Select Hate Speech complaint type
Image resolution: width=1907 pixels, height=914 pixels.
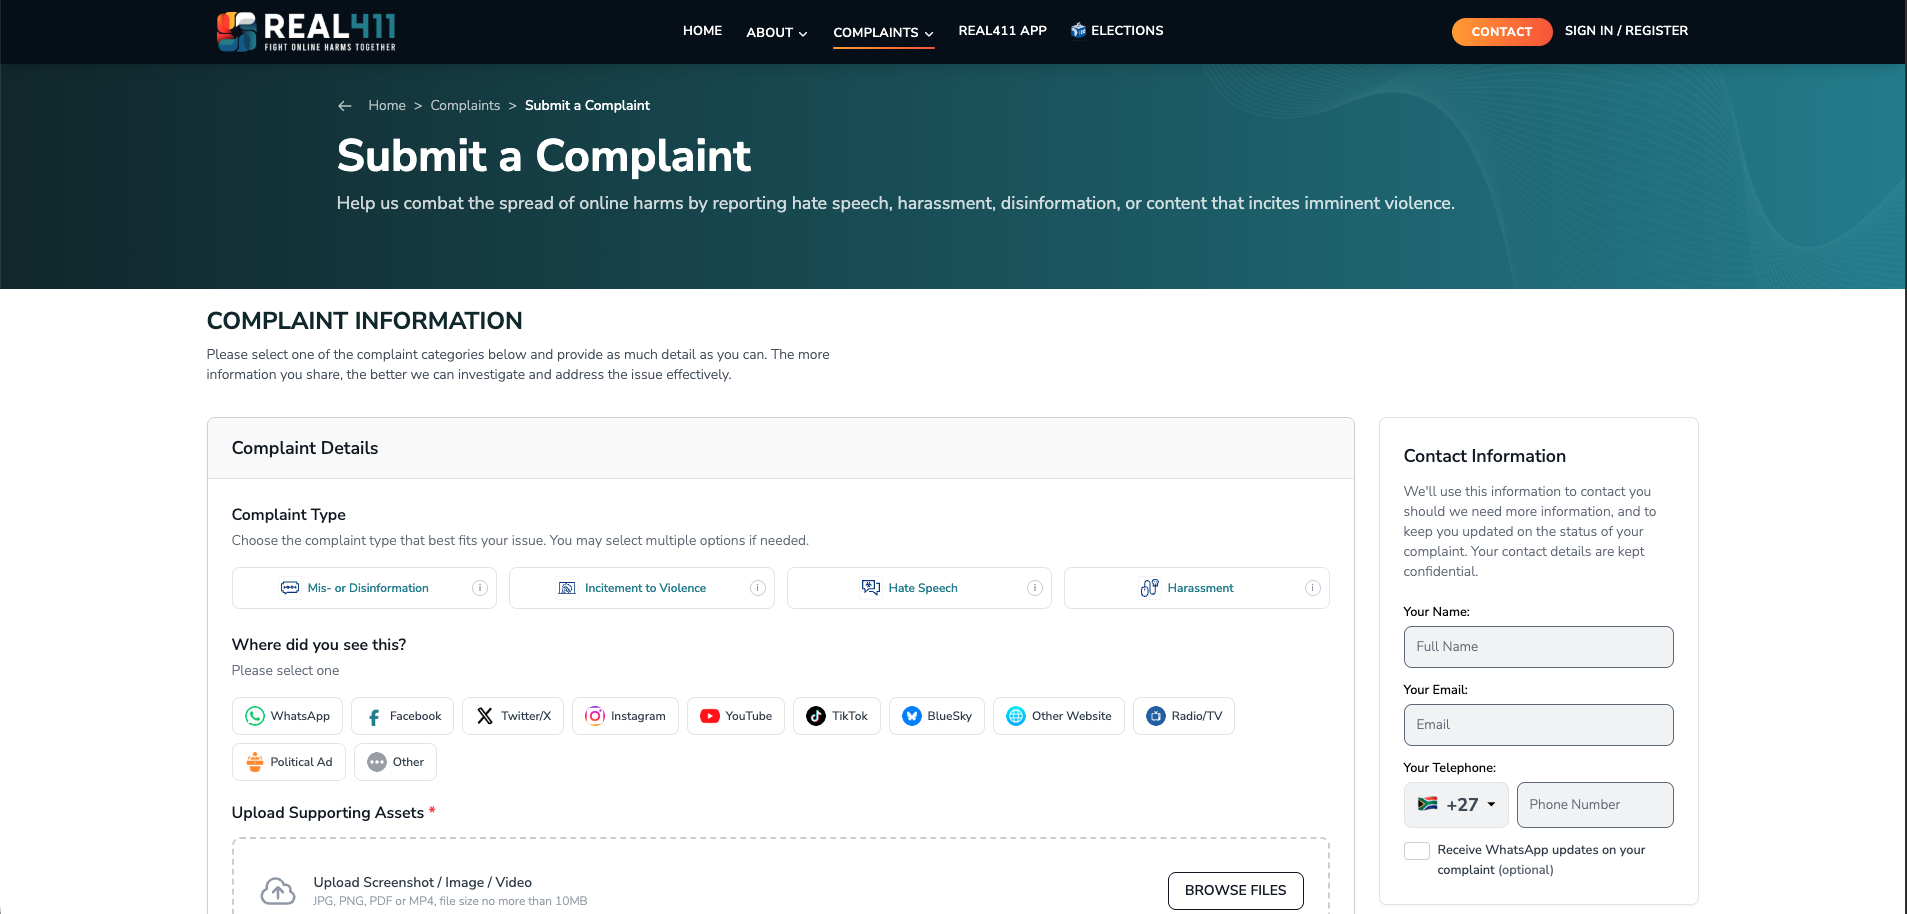point(919,588)
